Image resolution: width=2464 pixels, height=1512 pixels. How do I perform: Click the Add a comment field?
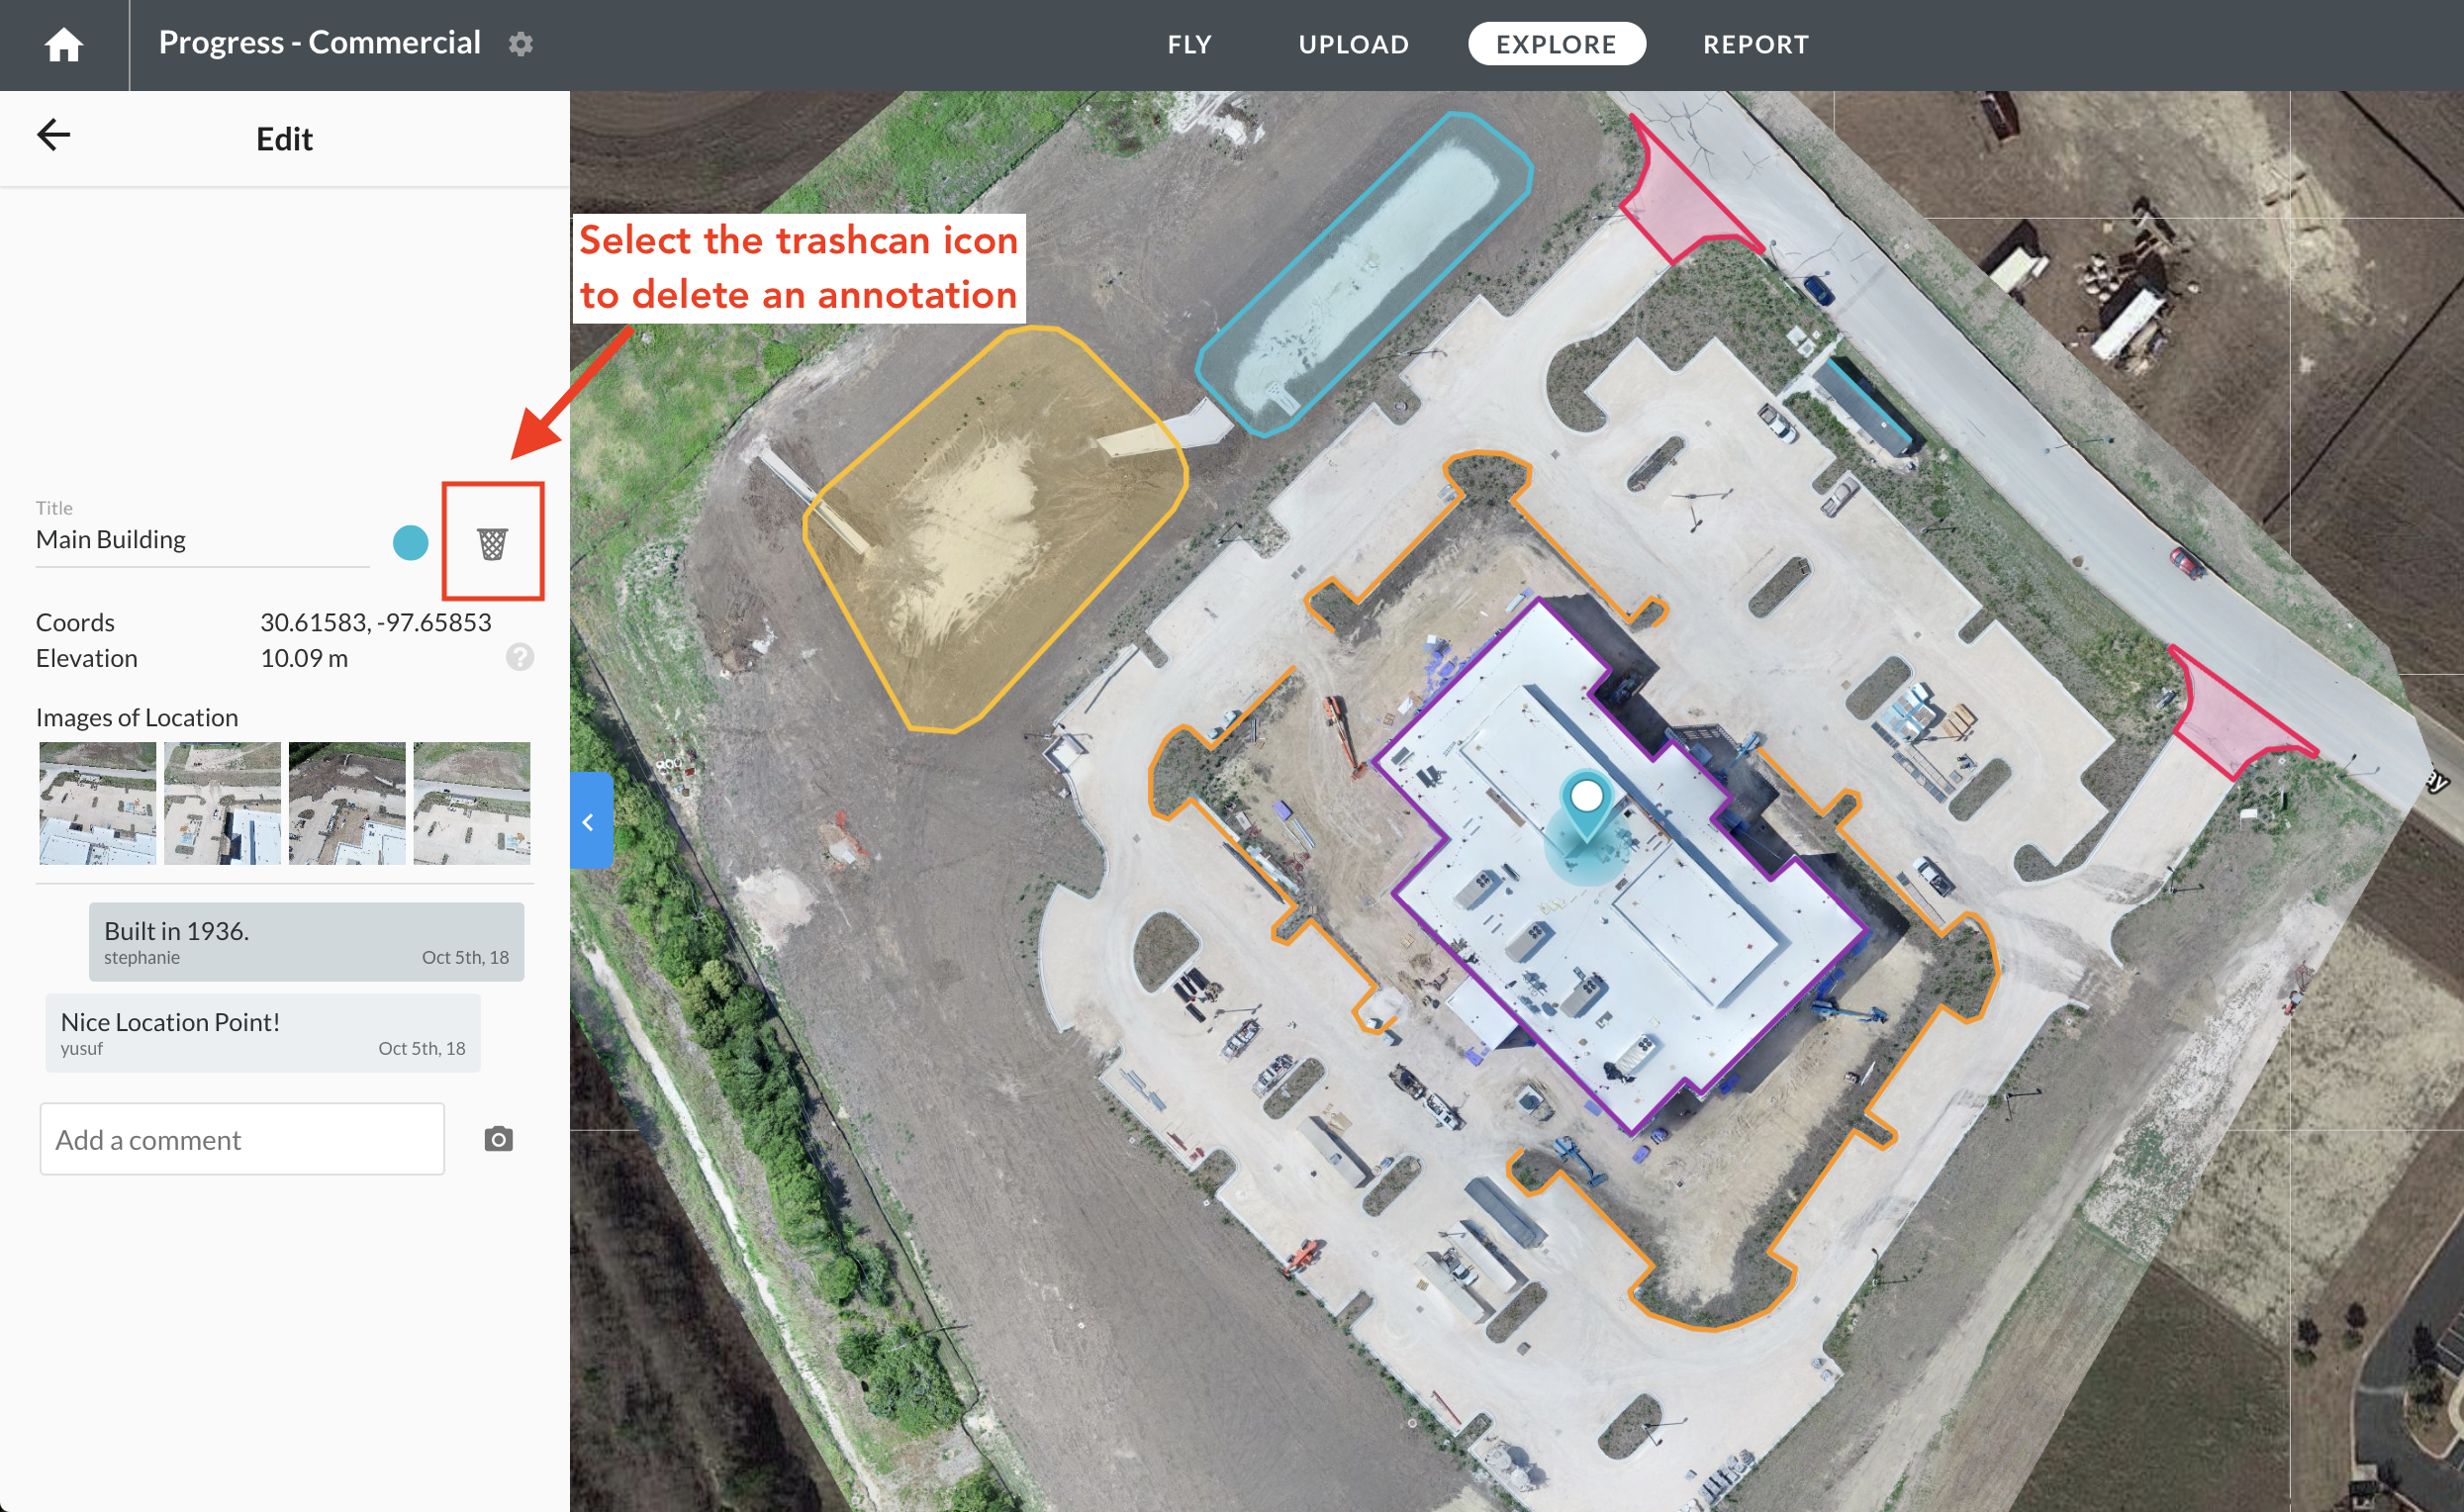point(242,1139)
